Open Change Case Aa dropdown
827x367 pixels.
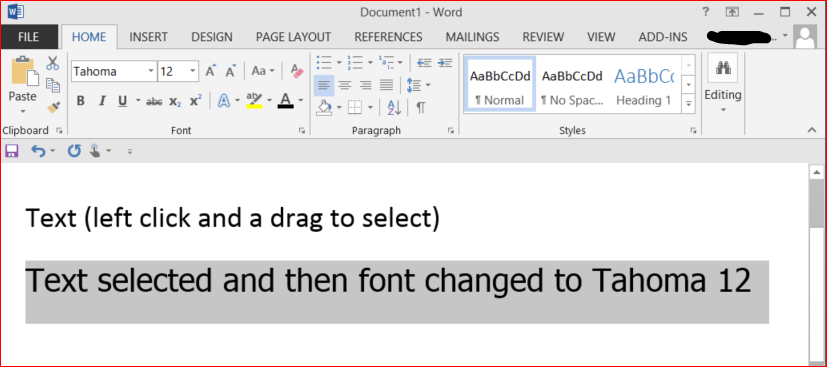click(x=263, y=71)
